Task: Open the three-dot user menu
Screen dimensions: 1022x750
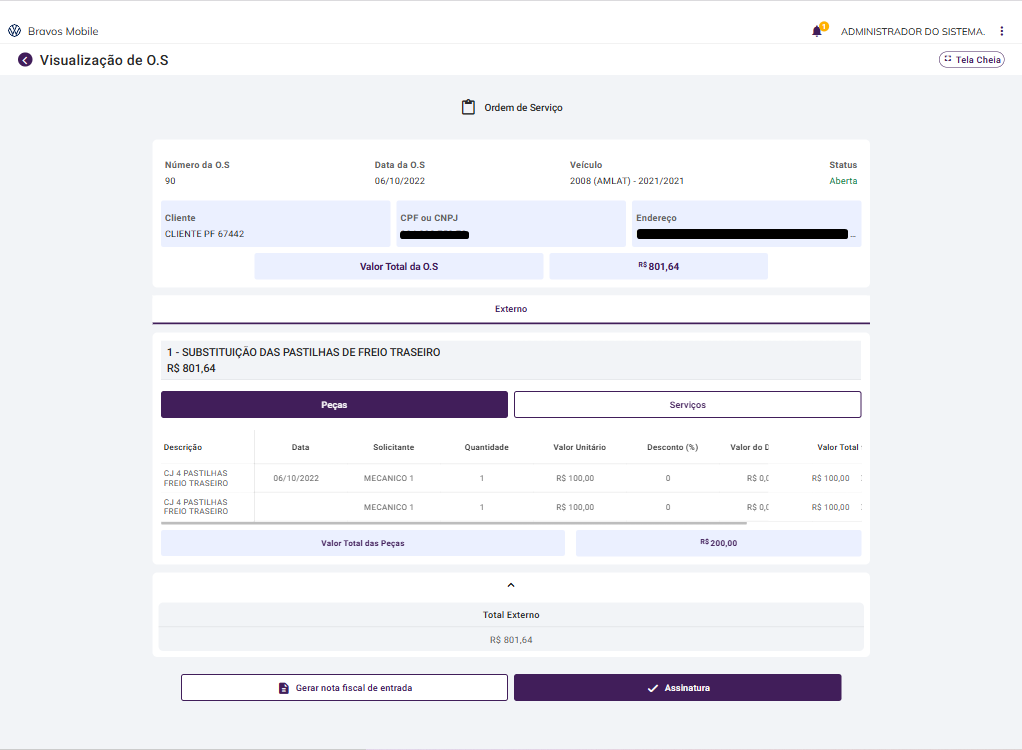Action: click(1001, 31)
